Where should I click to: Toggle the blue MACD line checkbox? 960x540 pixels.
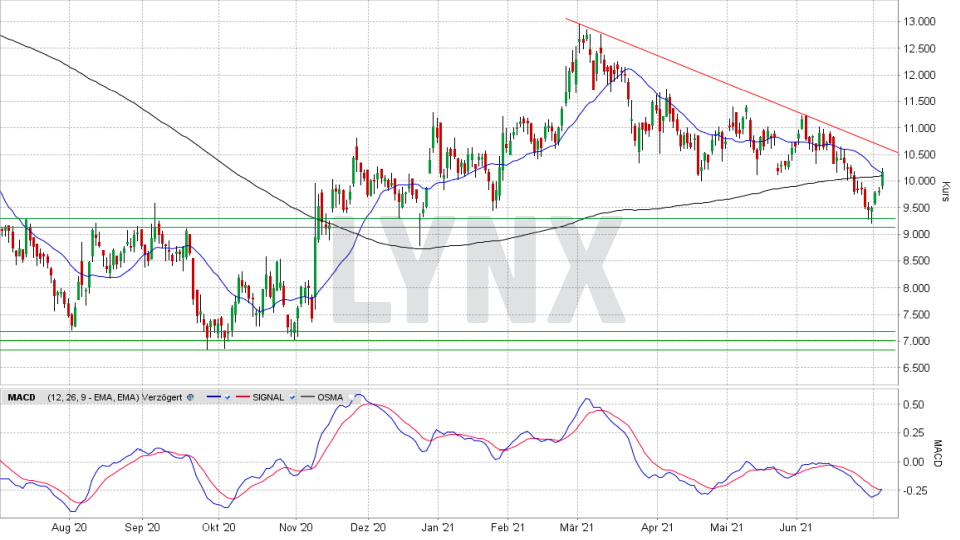228,398
